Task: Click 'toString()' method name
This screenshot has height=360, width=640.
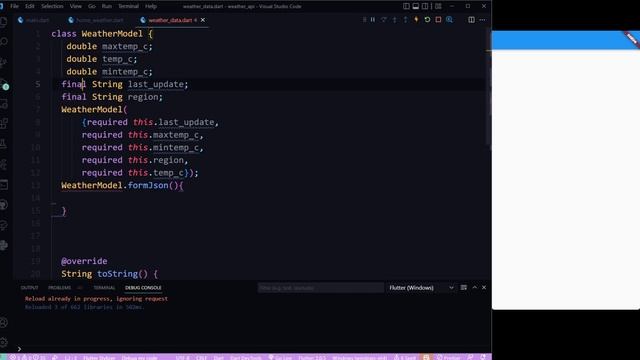Action: tap(122, 274)
